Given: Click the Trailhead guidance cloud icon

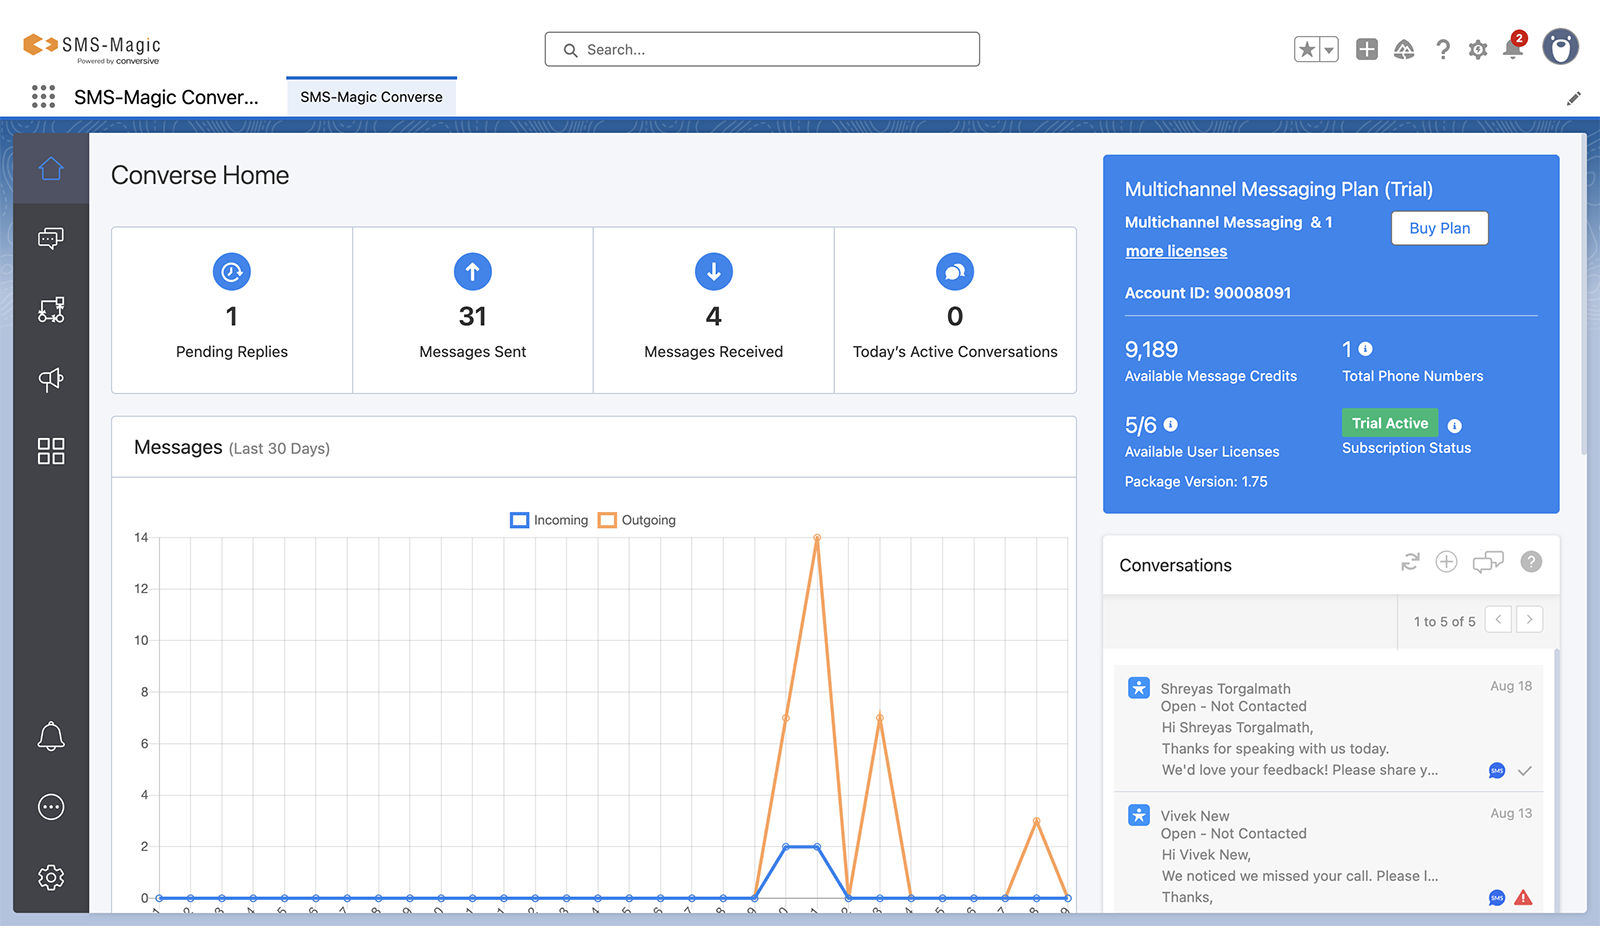Looking at the screenshot, I should pyautogui.click(x=1404, y=49).
